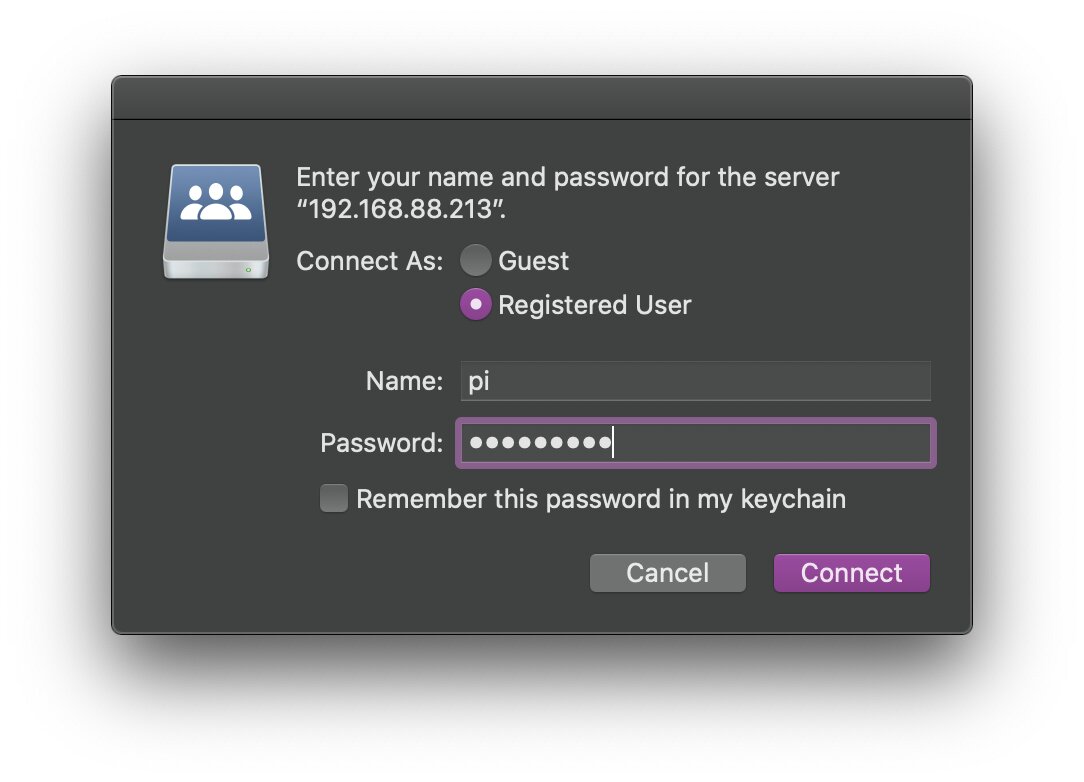This screenshot has height=782, width=1084.
Task: Click the Registered User option label
Action: pos(595,305)
